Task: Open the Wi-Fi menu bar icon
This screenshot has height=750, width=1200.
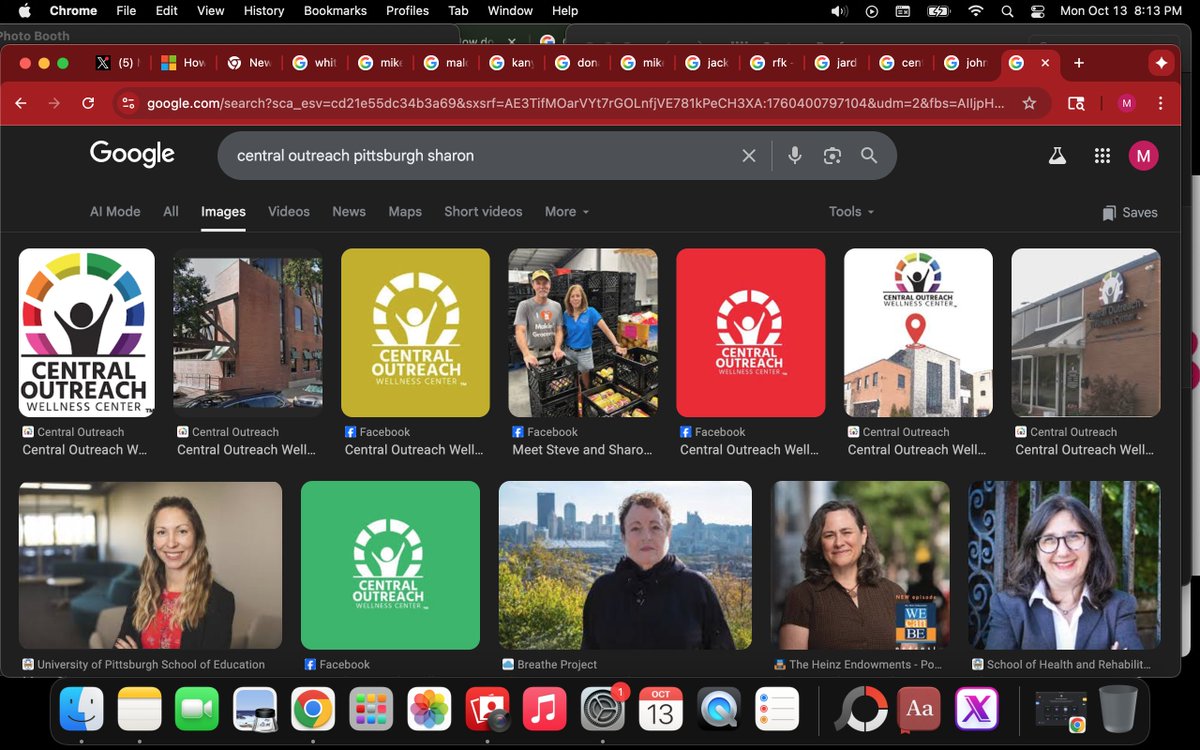Action: pyautogui.click(x=976, y=11)
